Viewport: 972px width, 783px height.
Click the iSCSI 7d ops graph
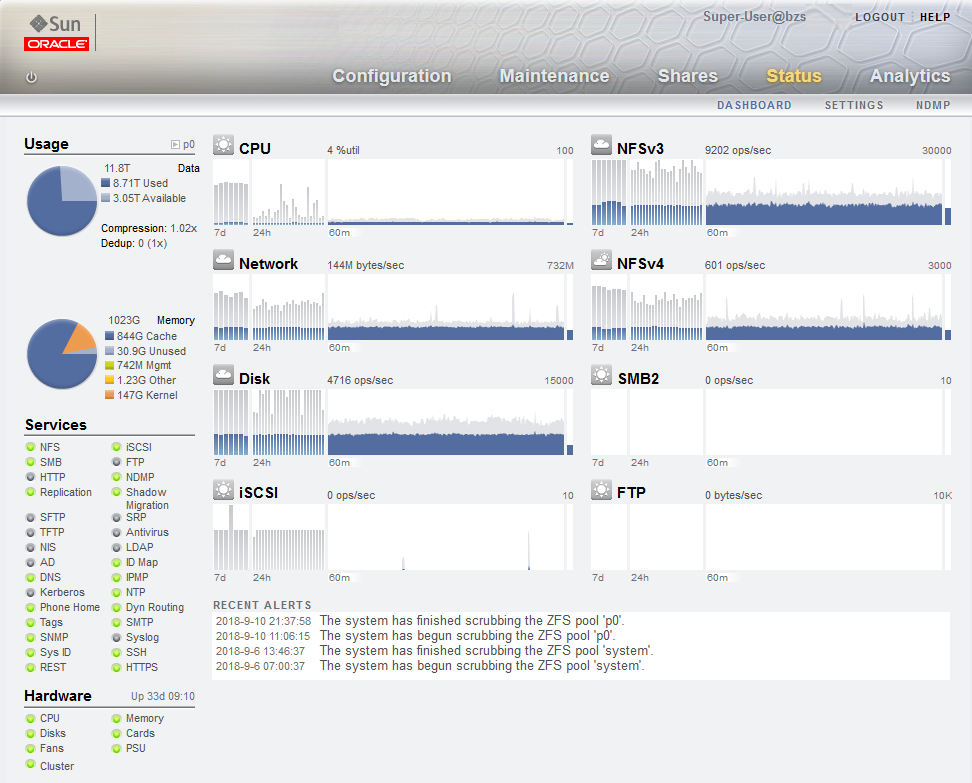tap(231, 537)
